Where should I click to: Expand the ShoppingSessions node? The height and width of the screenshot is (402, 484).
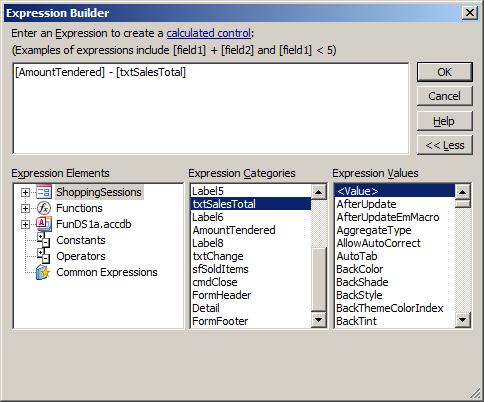[25, 192]
